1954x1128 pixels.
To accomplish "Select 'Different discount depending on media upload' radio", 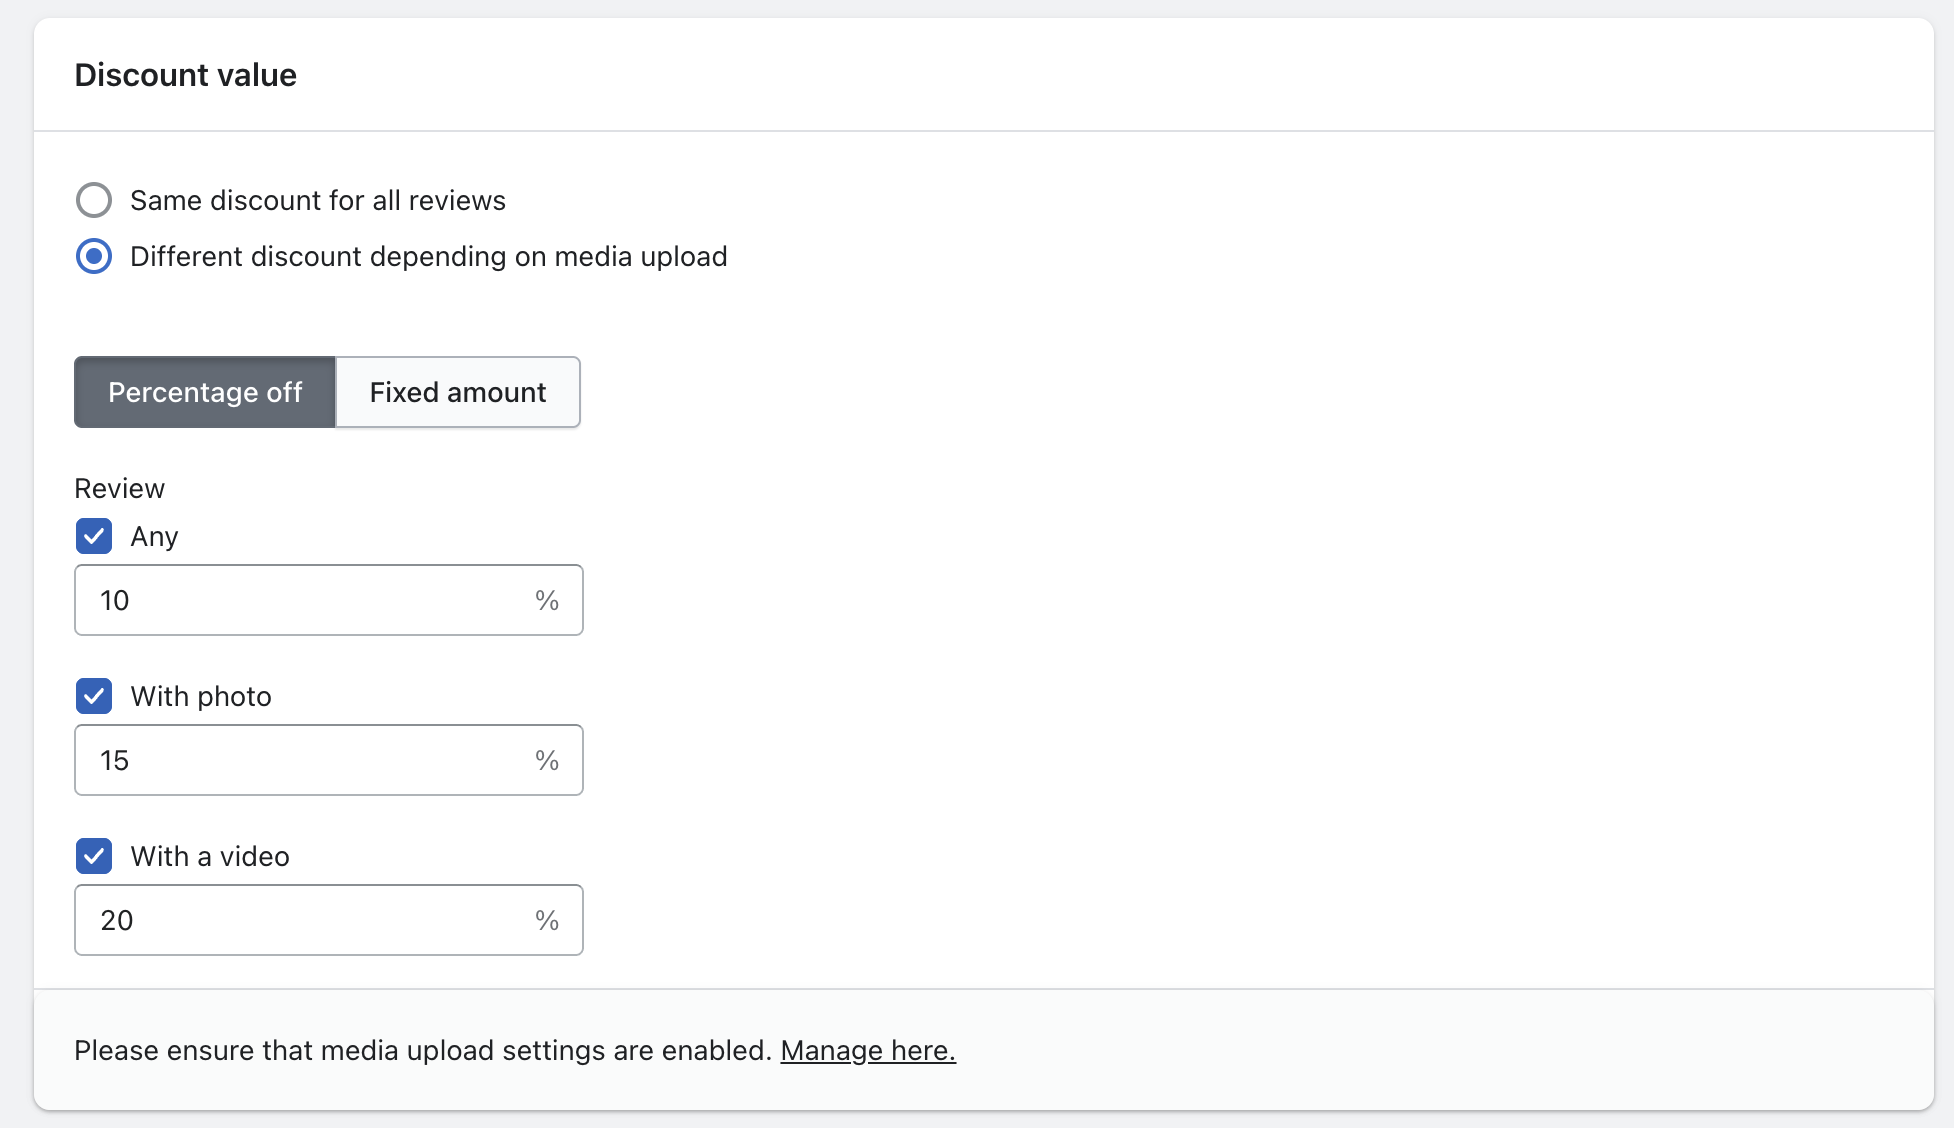I will click(94, 257).
